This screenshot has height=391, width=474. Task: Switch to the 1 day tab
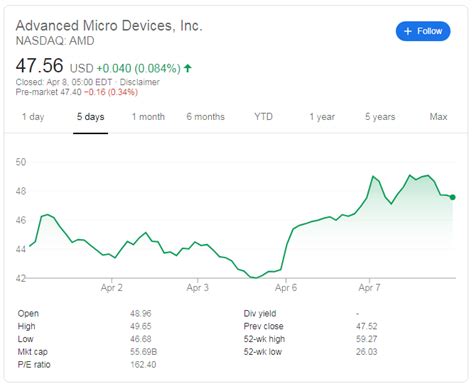33,117
